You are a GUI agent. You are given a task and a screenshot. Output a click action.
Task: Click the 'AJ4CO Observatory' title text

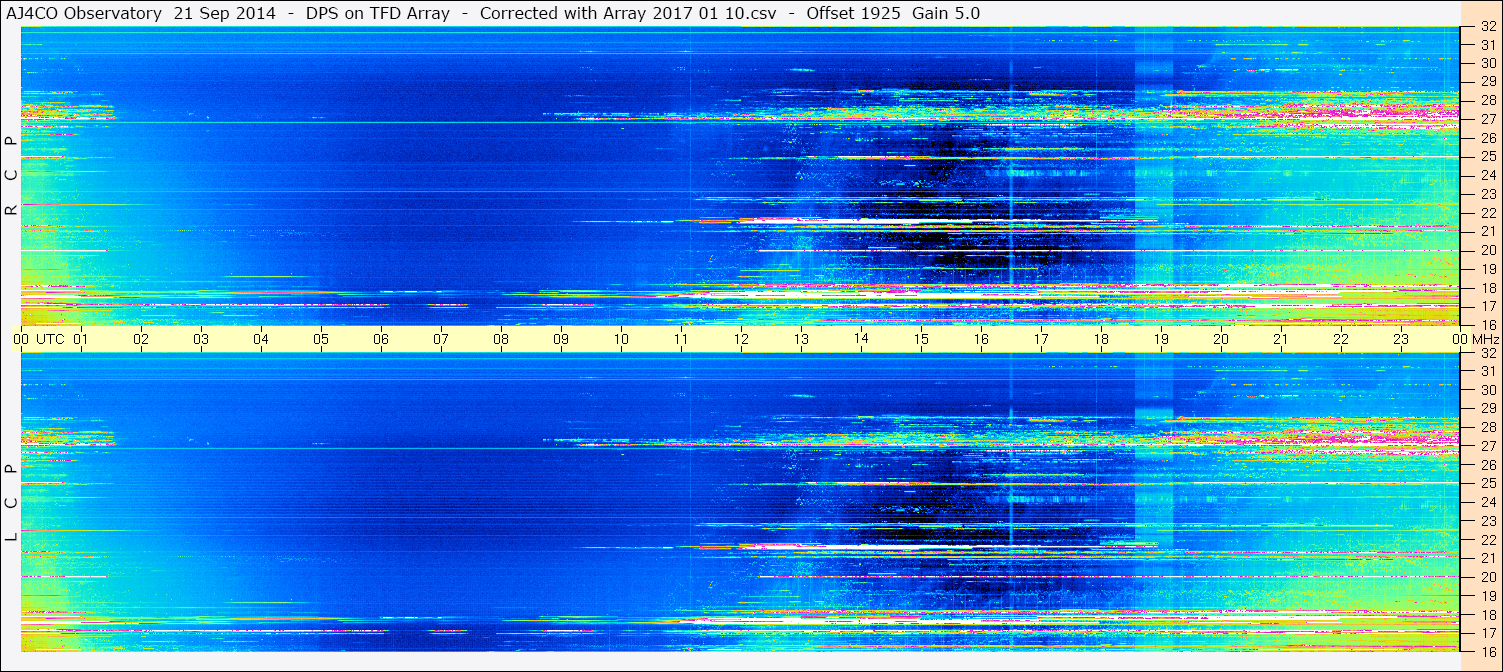tap(83, 13)
